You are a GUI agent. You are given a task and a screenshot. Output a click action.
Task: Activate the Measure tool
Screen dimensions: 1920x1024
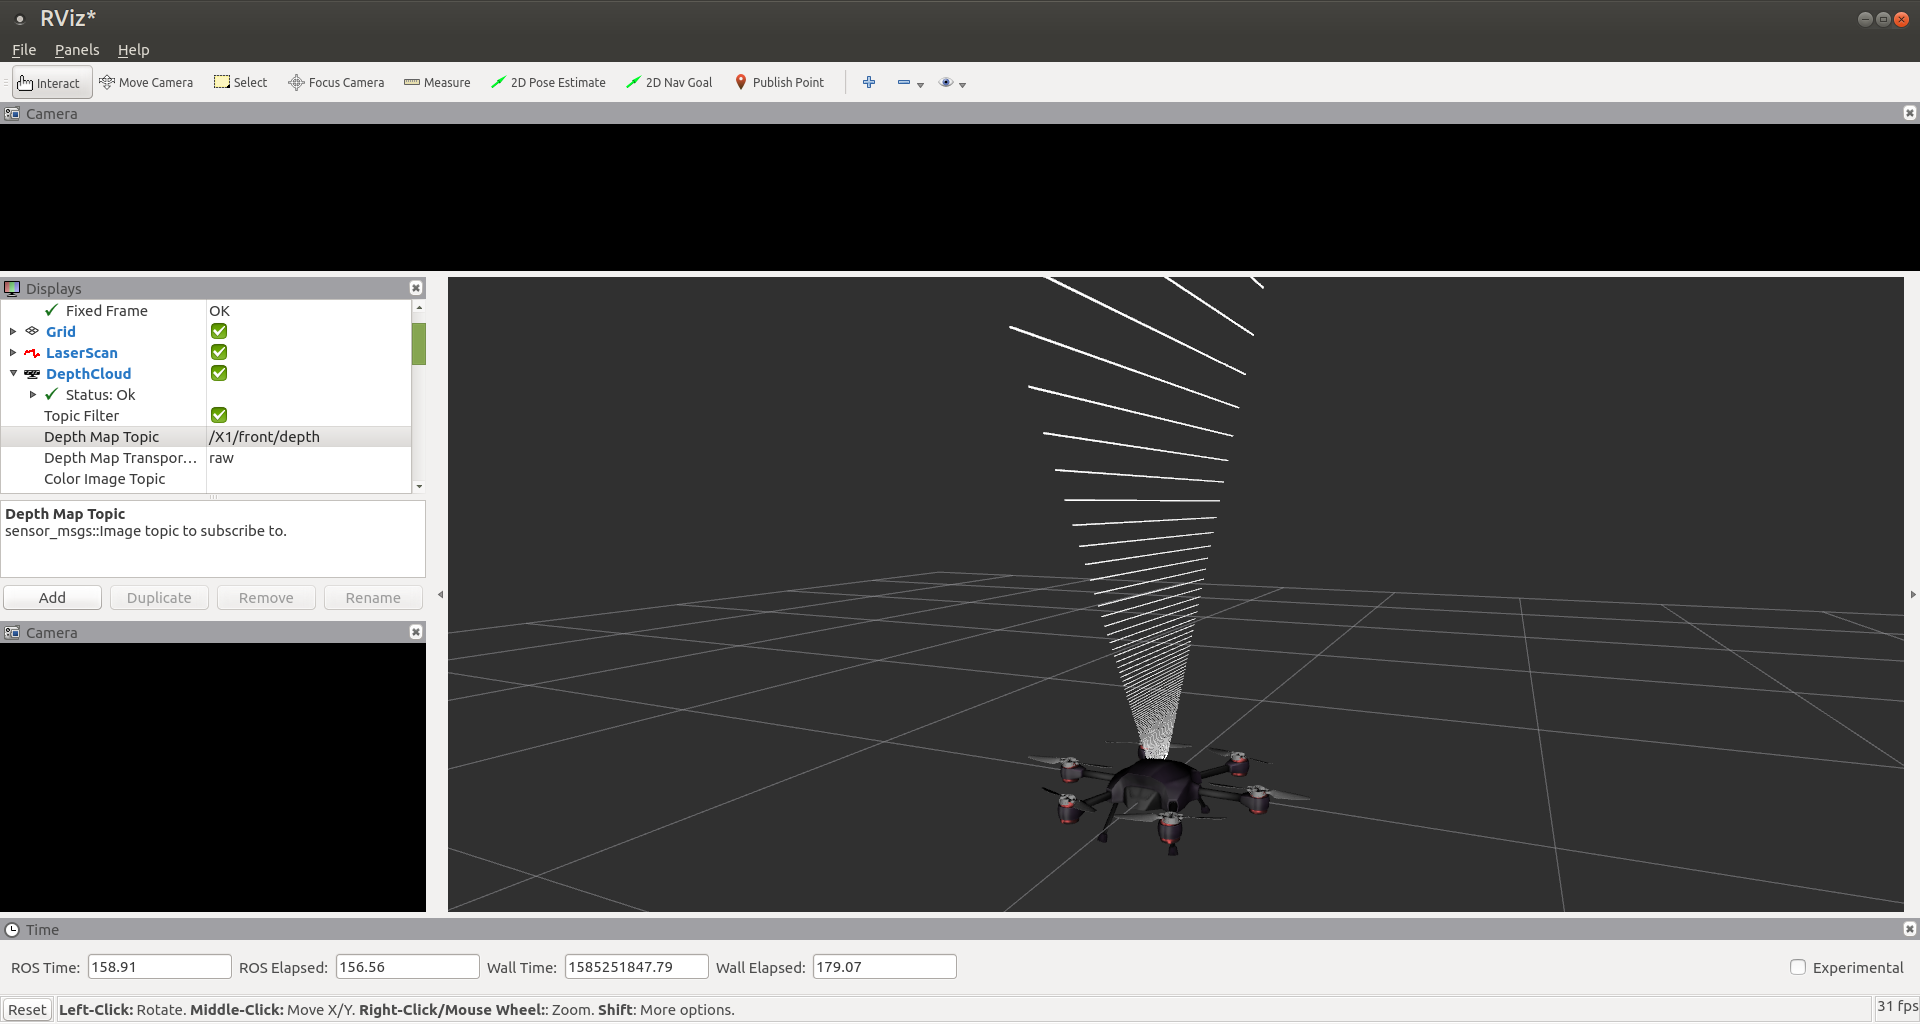tap(437, 82)
